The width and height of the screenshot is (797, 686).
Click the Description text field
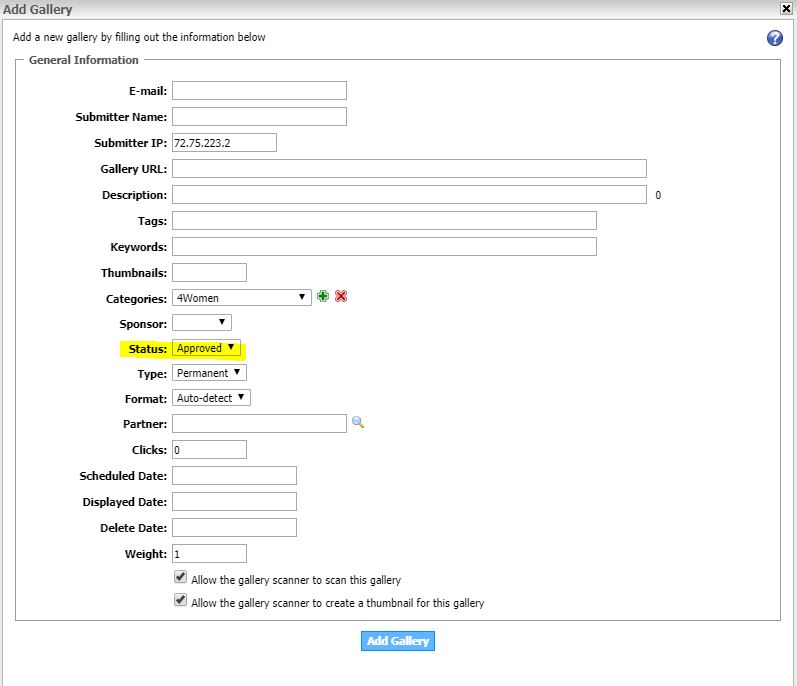click(x=409, y=194)
